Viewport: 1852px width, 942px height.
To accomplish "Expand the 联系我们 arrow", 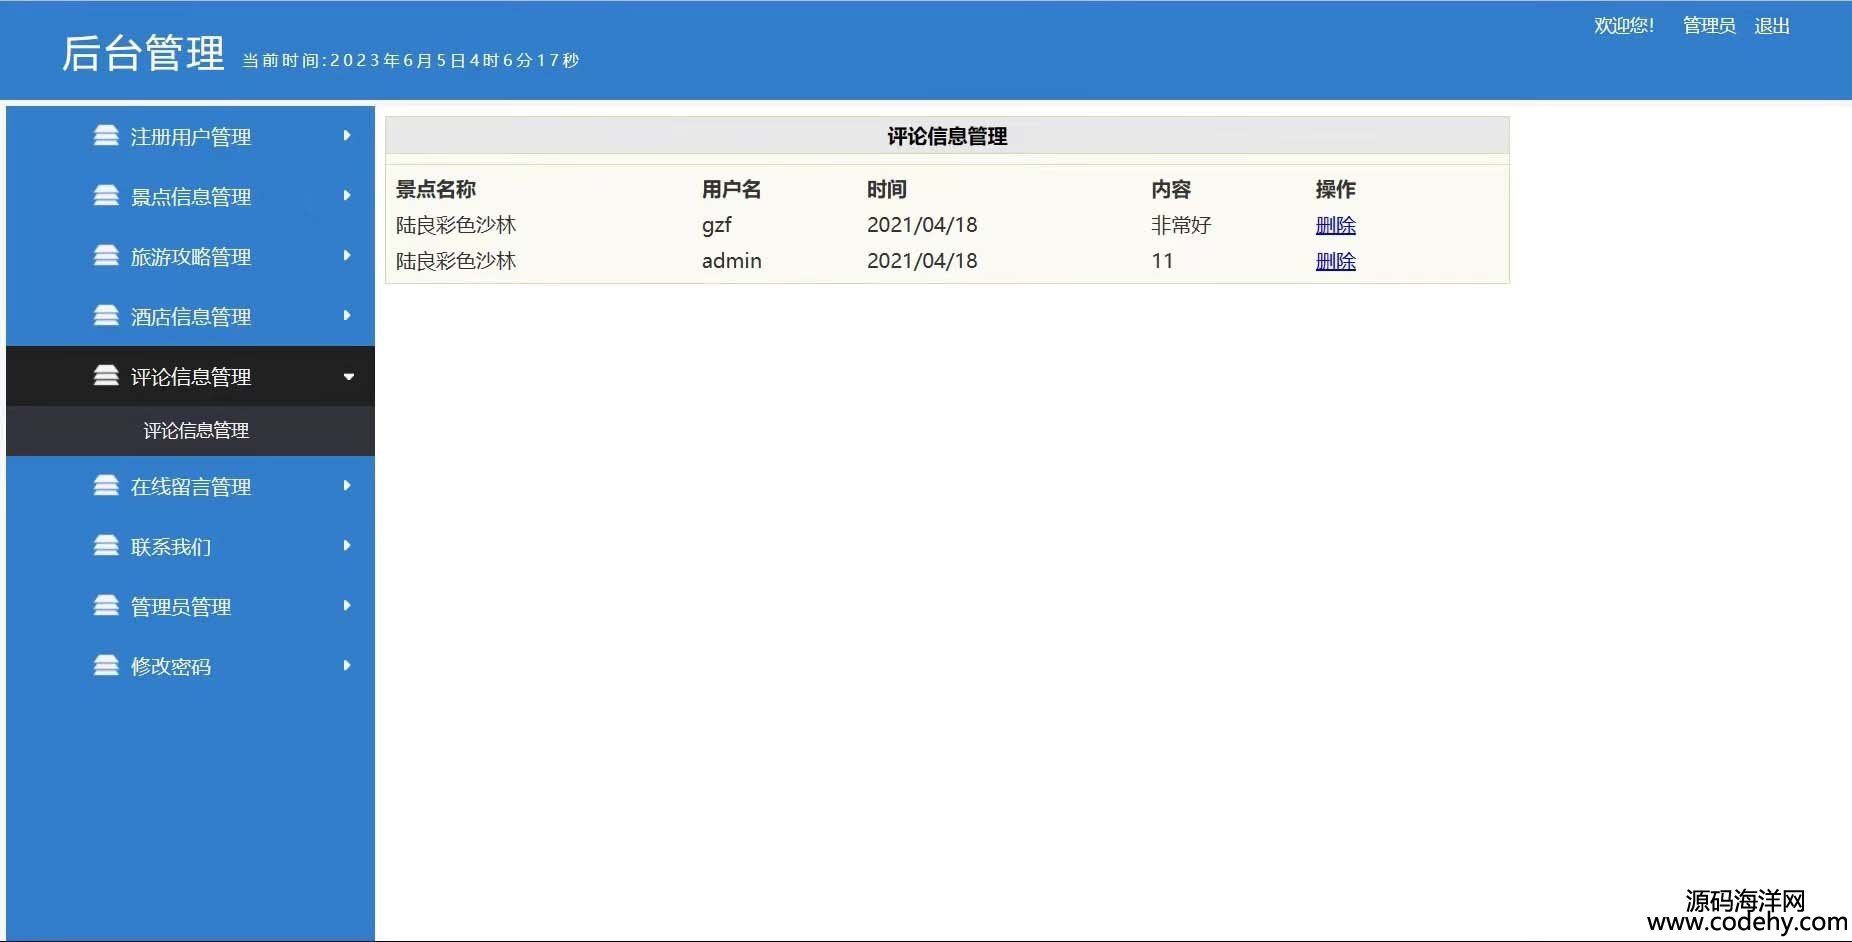I will (347, 545).
